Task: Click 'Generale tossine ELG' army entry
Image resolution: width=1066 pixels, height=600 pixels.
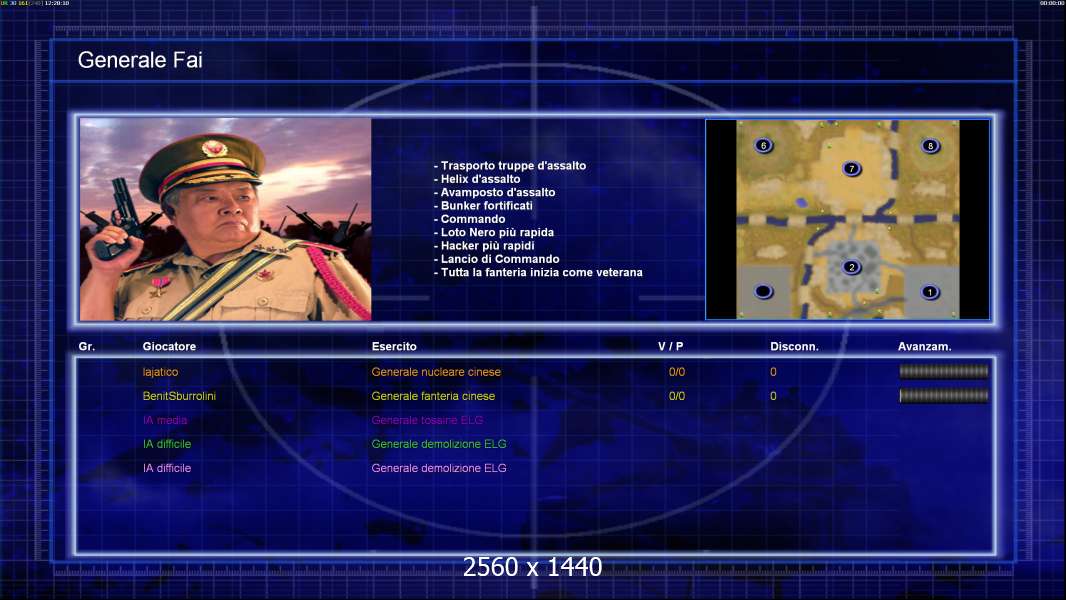Action: click(x=427, y=420)
